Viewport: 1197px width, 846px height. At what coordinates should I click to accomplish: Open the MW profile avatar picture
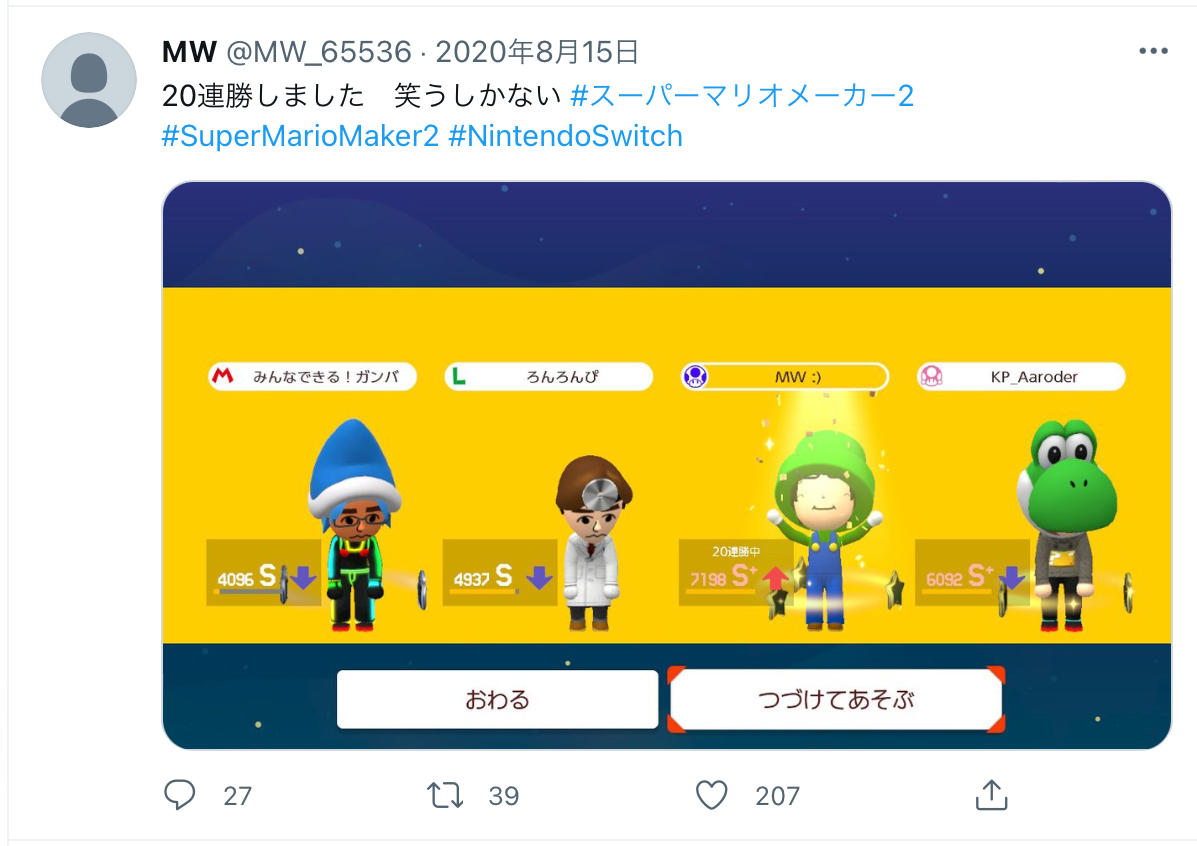coord(89,80)
